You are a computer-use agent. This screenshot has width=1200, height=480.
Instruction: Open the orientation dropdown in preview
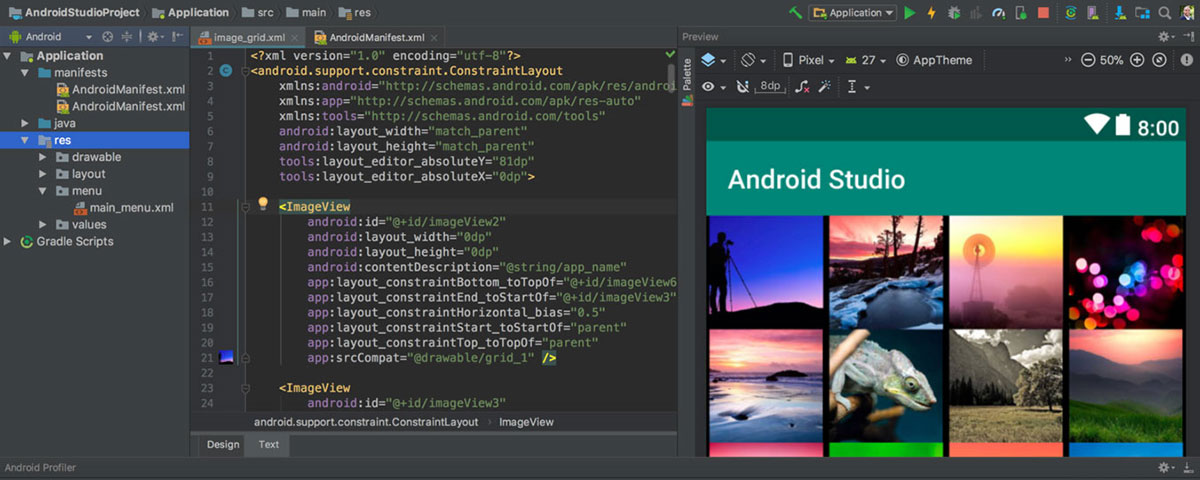[x=752, y=60]
